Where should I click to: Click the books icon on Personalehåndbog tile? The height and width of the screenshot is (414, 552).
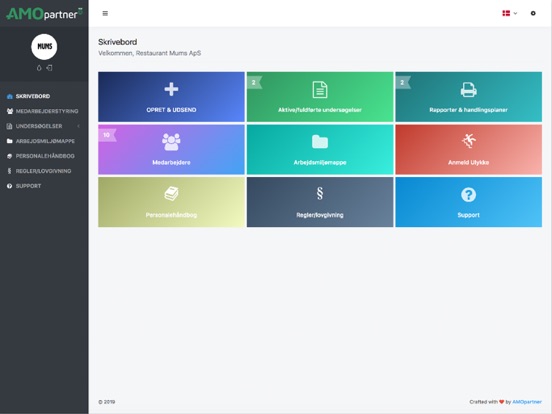pos(171,194)
